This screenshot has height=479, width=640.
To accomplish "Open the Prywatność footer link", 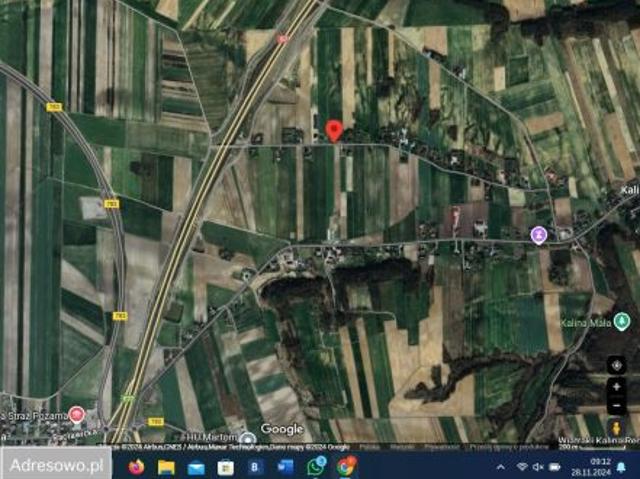I will click(x=441, y=447).
